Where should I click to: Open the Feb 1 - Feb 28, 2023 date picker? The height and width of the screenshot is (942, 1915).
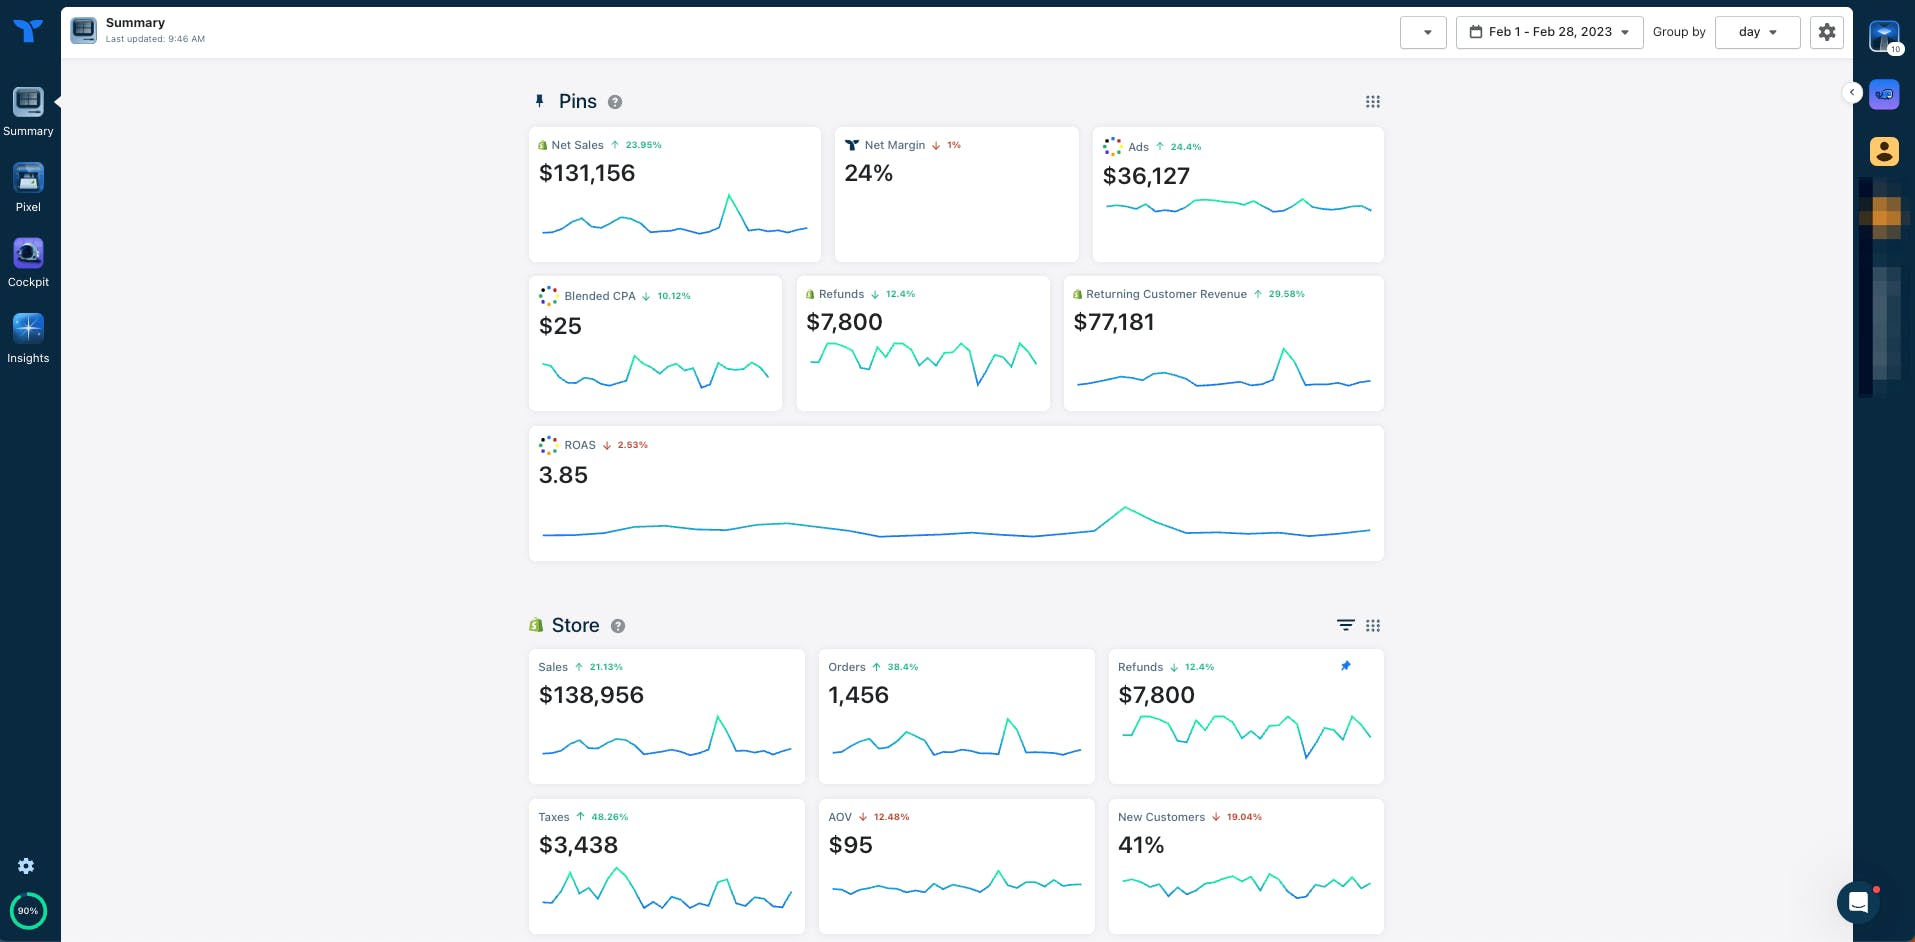tap(1549, 32)
